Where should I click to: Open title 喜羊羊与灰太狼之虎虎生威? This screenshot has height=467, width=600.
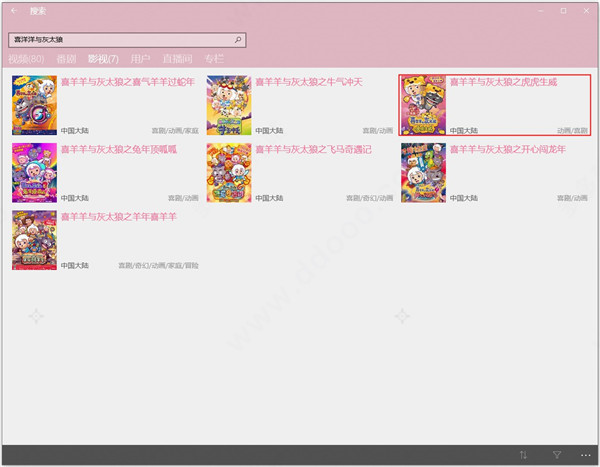coord(503,82)
